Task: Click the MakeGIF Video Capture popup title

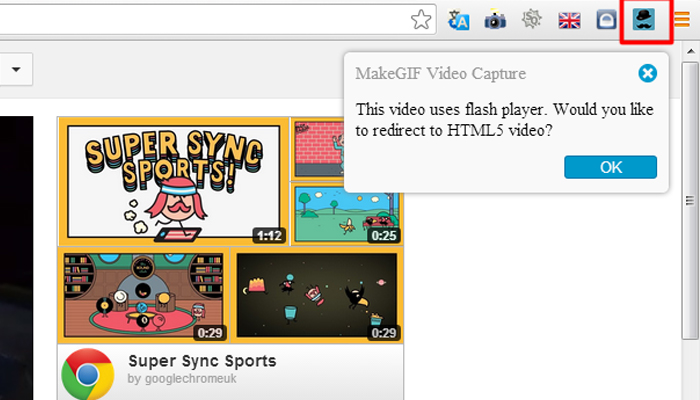Action: tap(441, 73)
